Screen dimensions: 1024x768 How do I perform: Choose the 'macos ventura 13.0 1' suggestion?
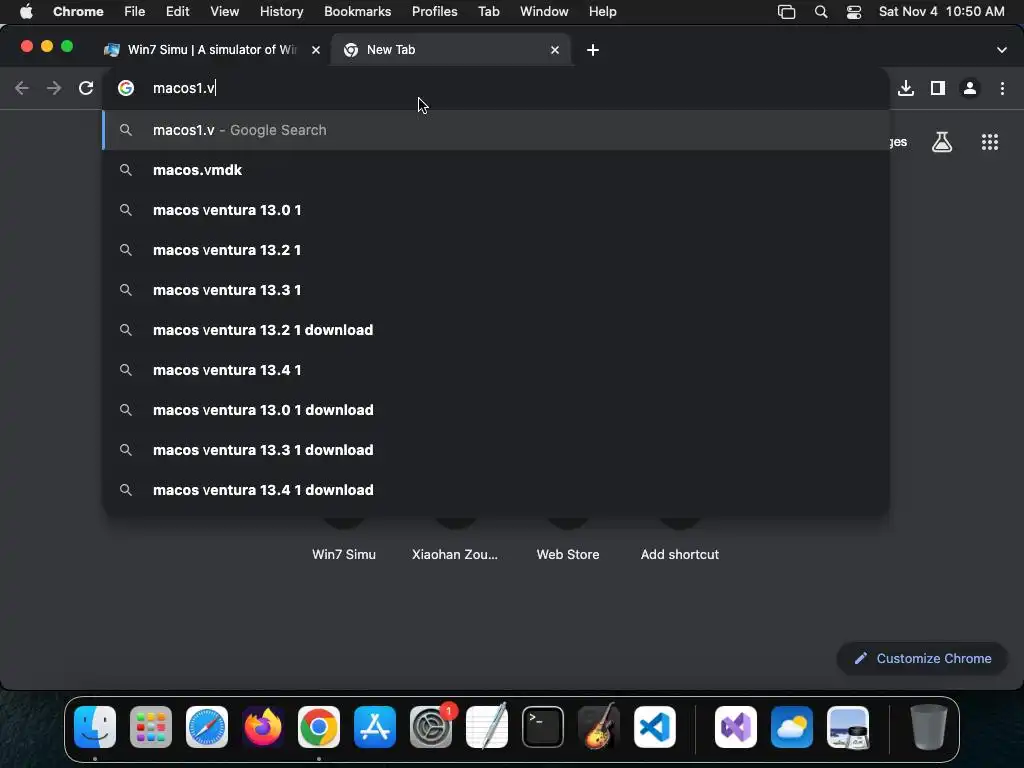[x=496, y=210]
